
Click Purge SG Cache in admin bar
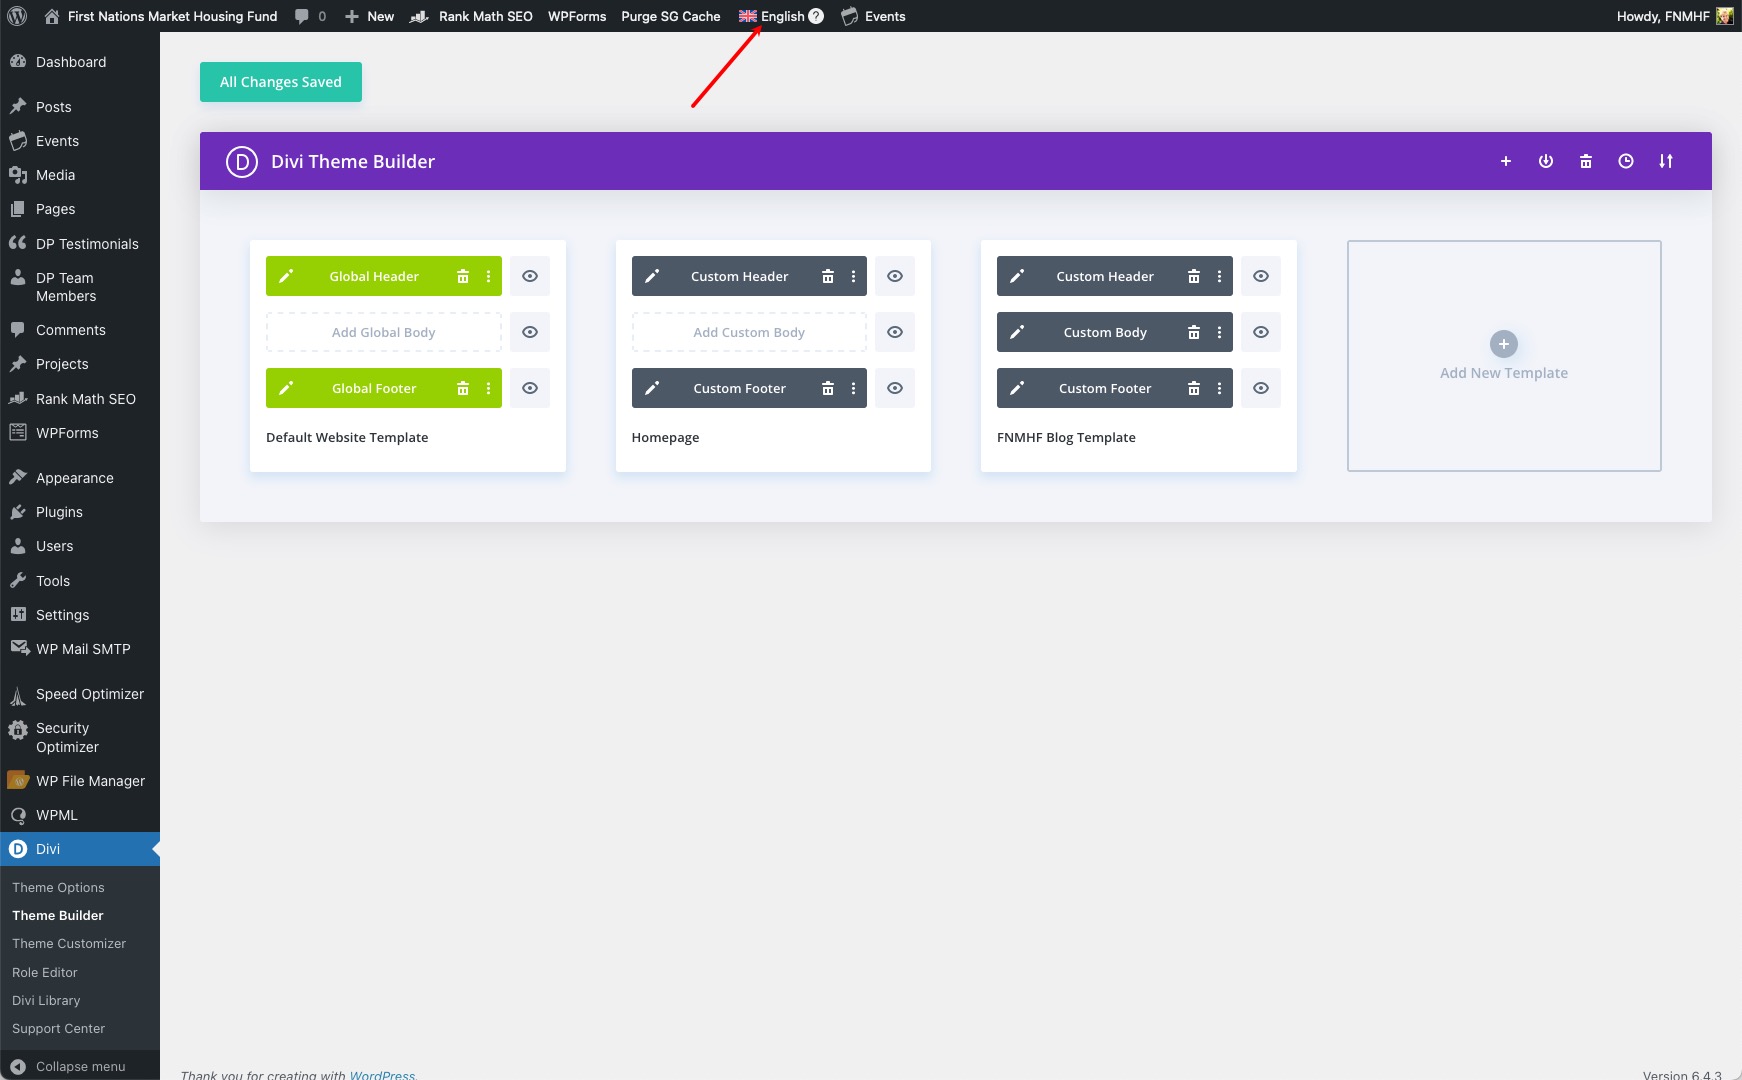click(671, 16)
